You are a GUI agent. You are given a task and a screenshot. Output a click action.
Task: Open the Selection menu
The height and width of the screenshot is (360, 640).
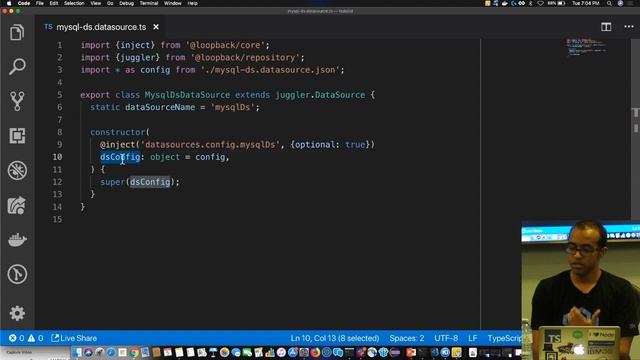[x=74, y=3]
